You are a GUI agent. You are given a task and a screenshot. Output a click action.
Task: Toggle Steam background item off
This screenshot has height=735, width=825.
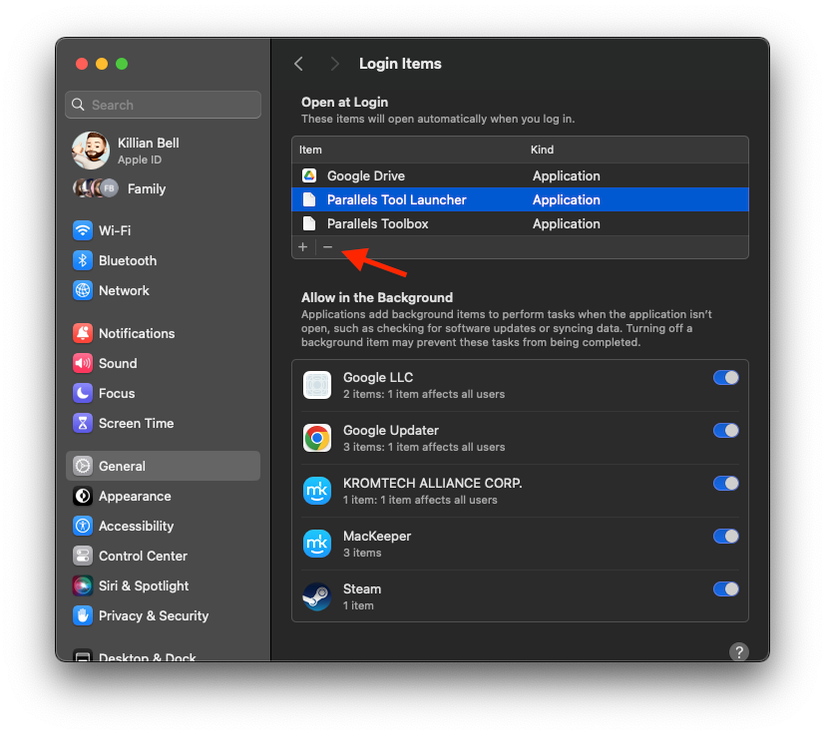[725, 589]
